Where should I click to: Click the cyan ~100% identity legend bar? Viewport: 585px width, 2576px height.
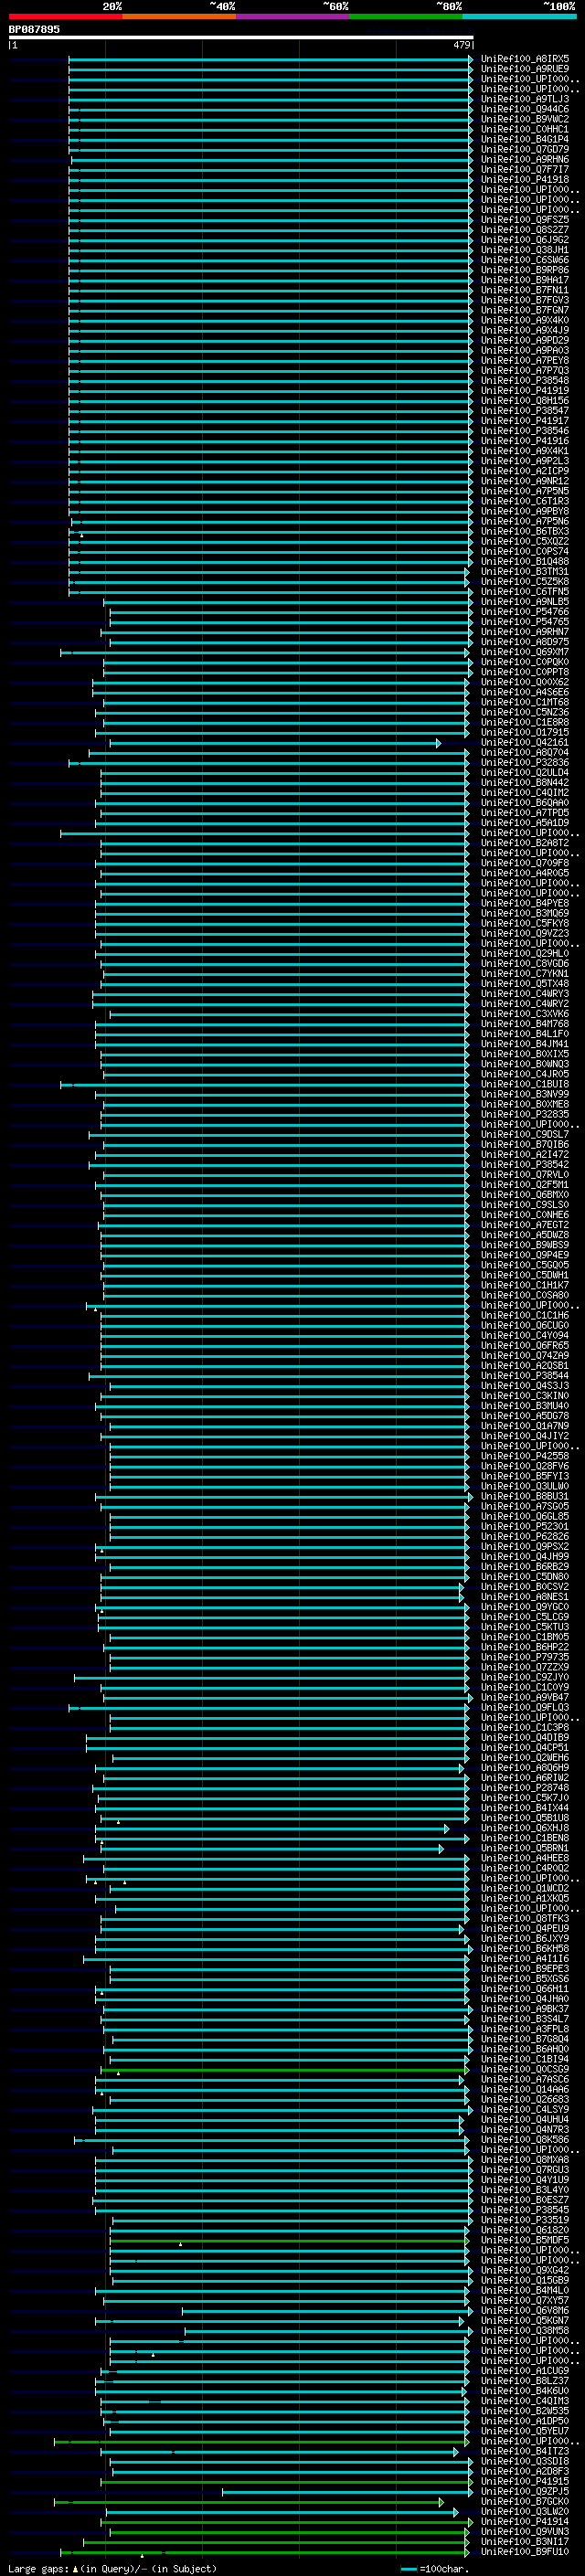pos(519,16)
